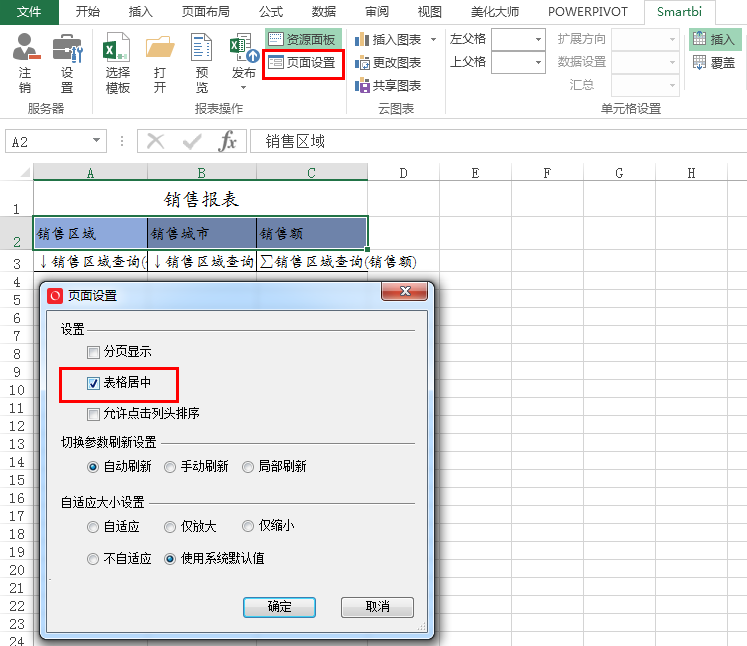Screen dimensions: 747x646
Task: Open the 左父格 dropdown
Action: click(x=538, y=39)
